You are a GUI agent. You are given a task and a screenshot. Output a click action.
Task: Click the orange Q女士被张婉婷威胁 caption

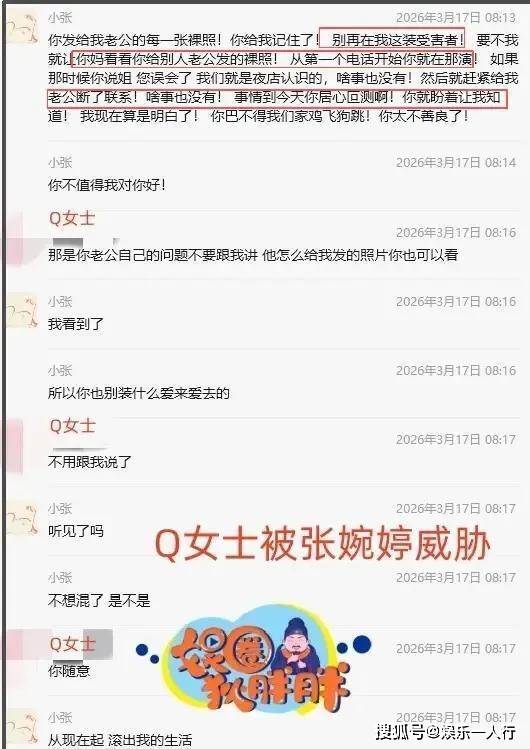click(x=323, y=545)
